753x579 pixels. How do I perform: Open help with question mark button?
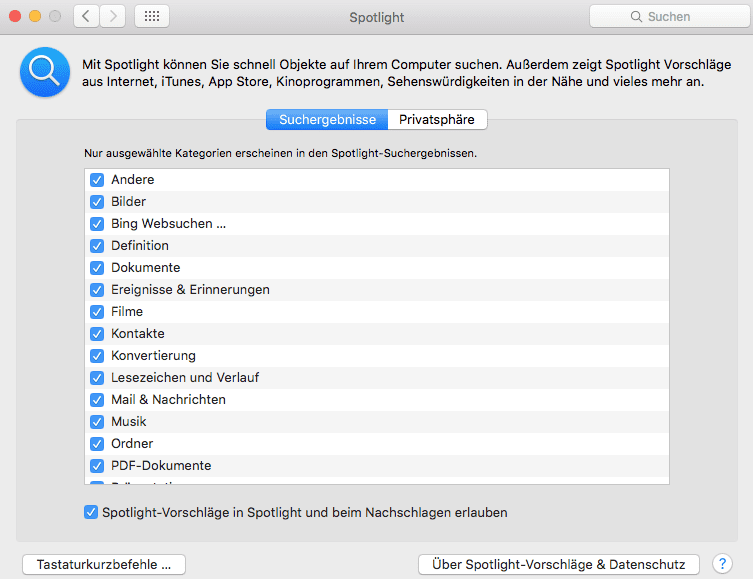[x=722, y=564]
